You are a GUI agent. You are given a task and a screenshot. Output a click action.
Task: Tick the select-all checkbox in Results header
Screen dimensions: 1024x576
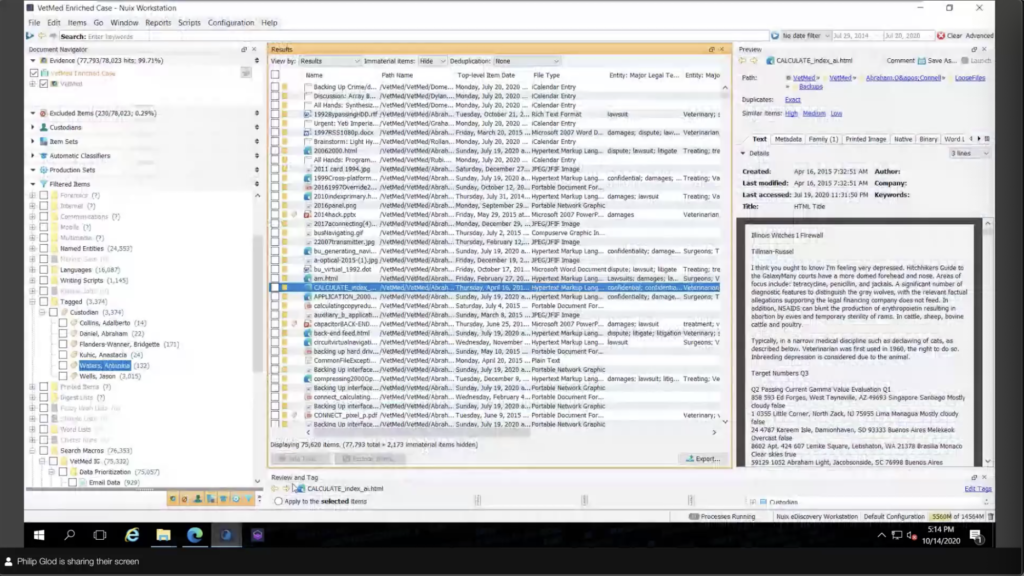pyautogui.click(x=275, y=75)
